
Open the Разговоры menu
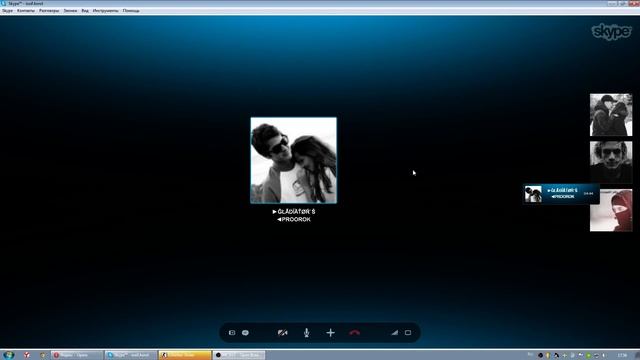pyautogui.click(x=49, y=11)
